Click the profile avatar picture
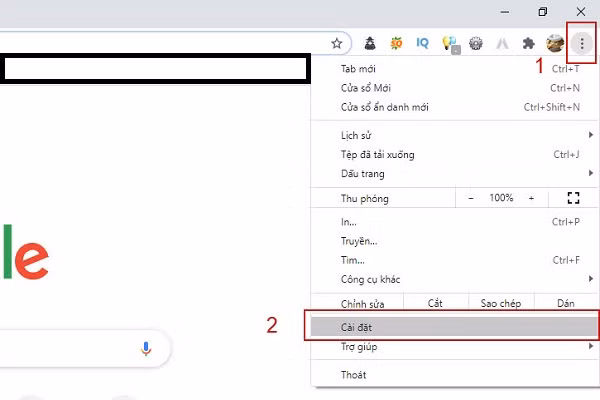The image size is (600, 400). coord(555,43)
